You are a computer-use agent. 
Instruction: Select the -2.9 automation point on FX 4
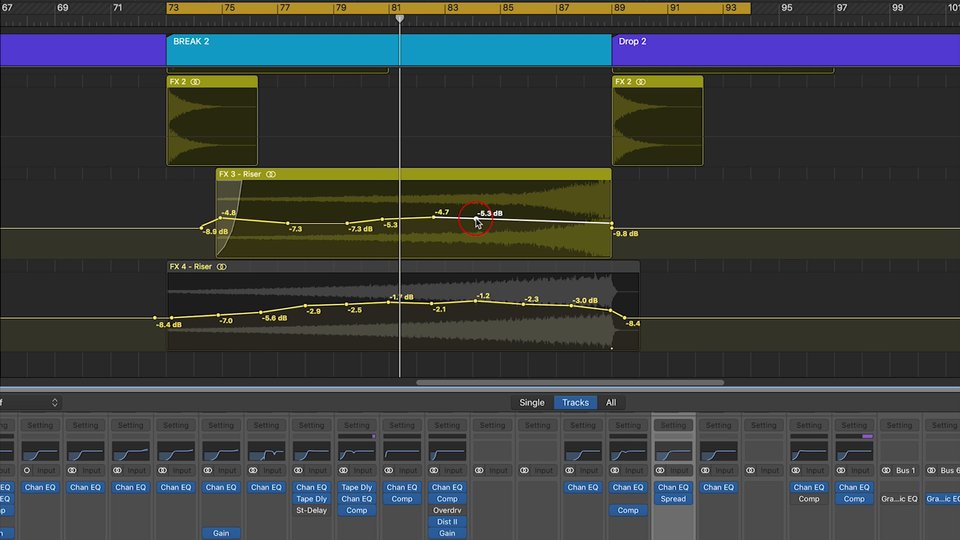(x=306, y=306)
